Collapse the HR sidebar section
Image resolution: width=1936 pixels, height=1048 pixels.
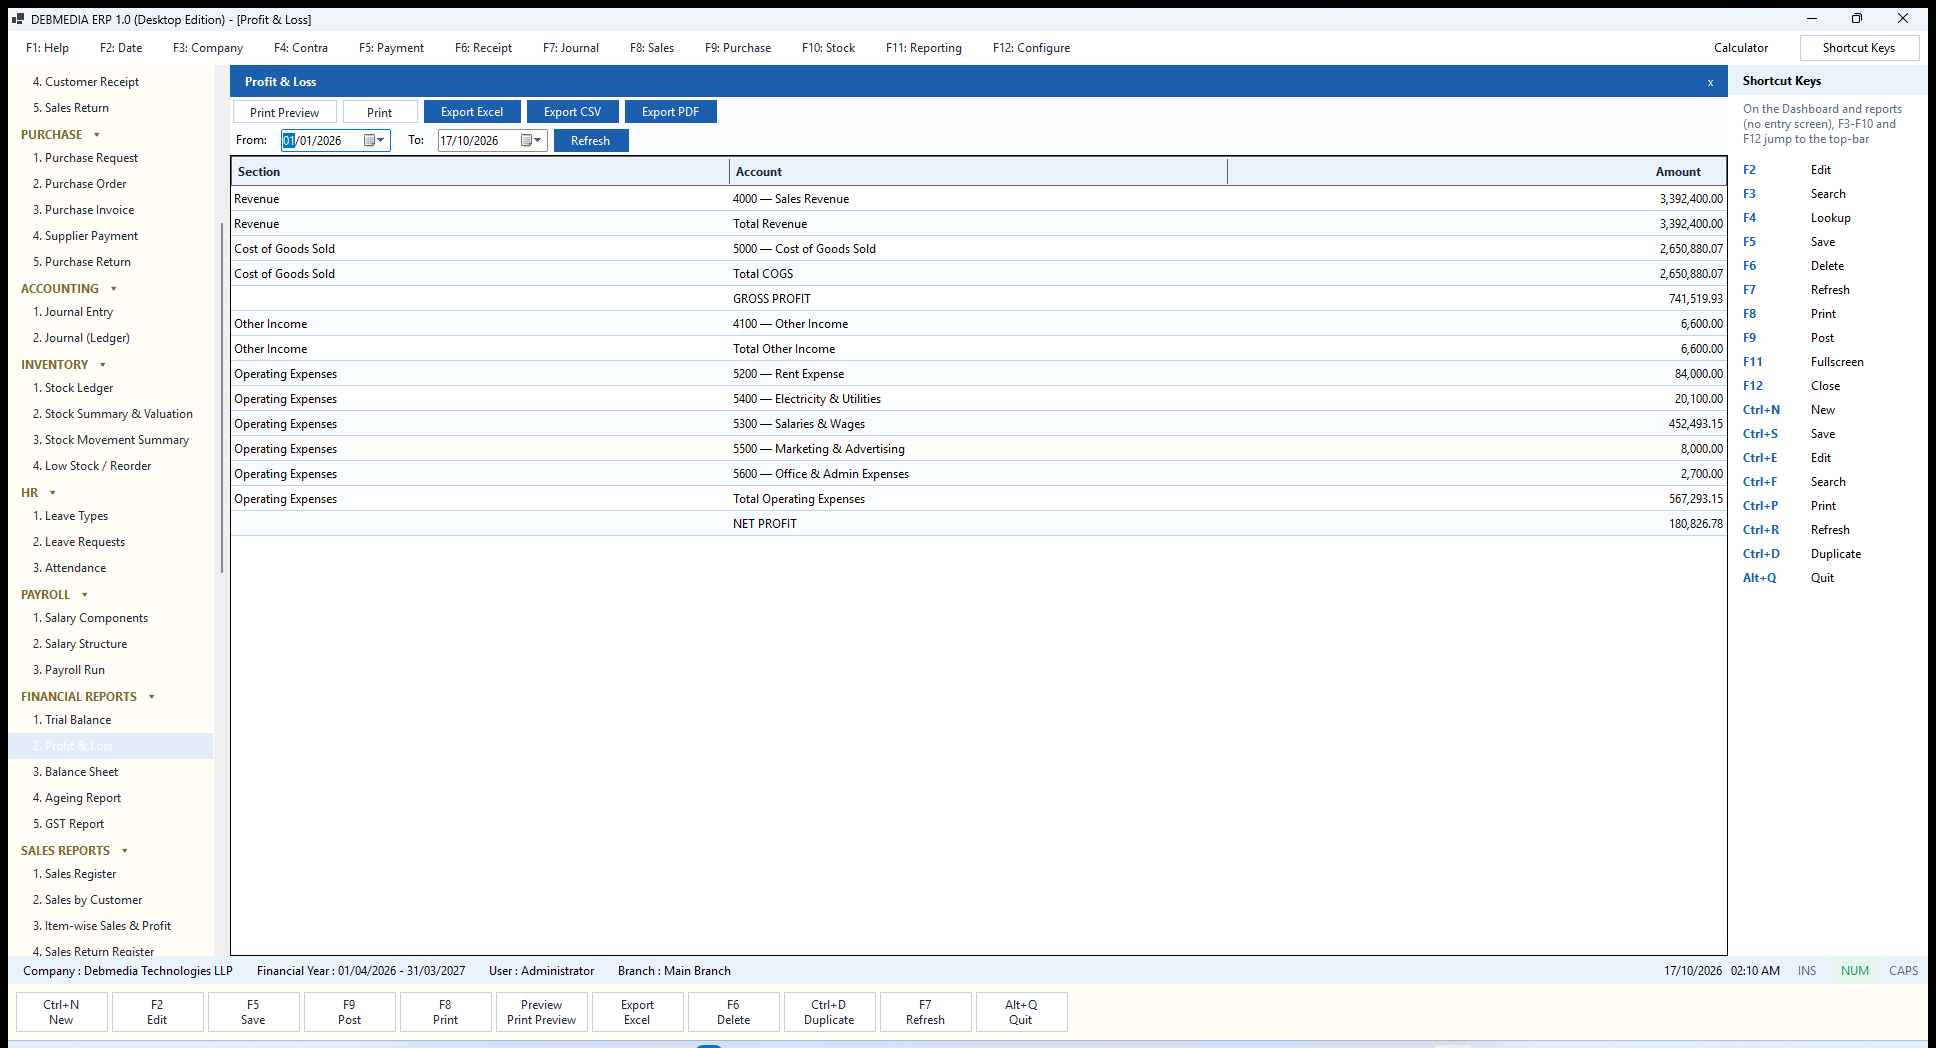[x=52, y=493]
